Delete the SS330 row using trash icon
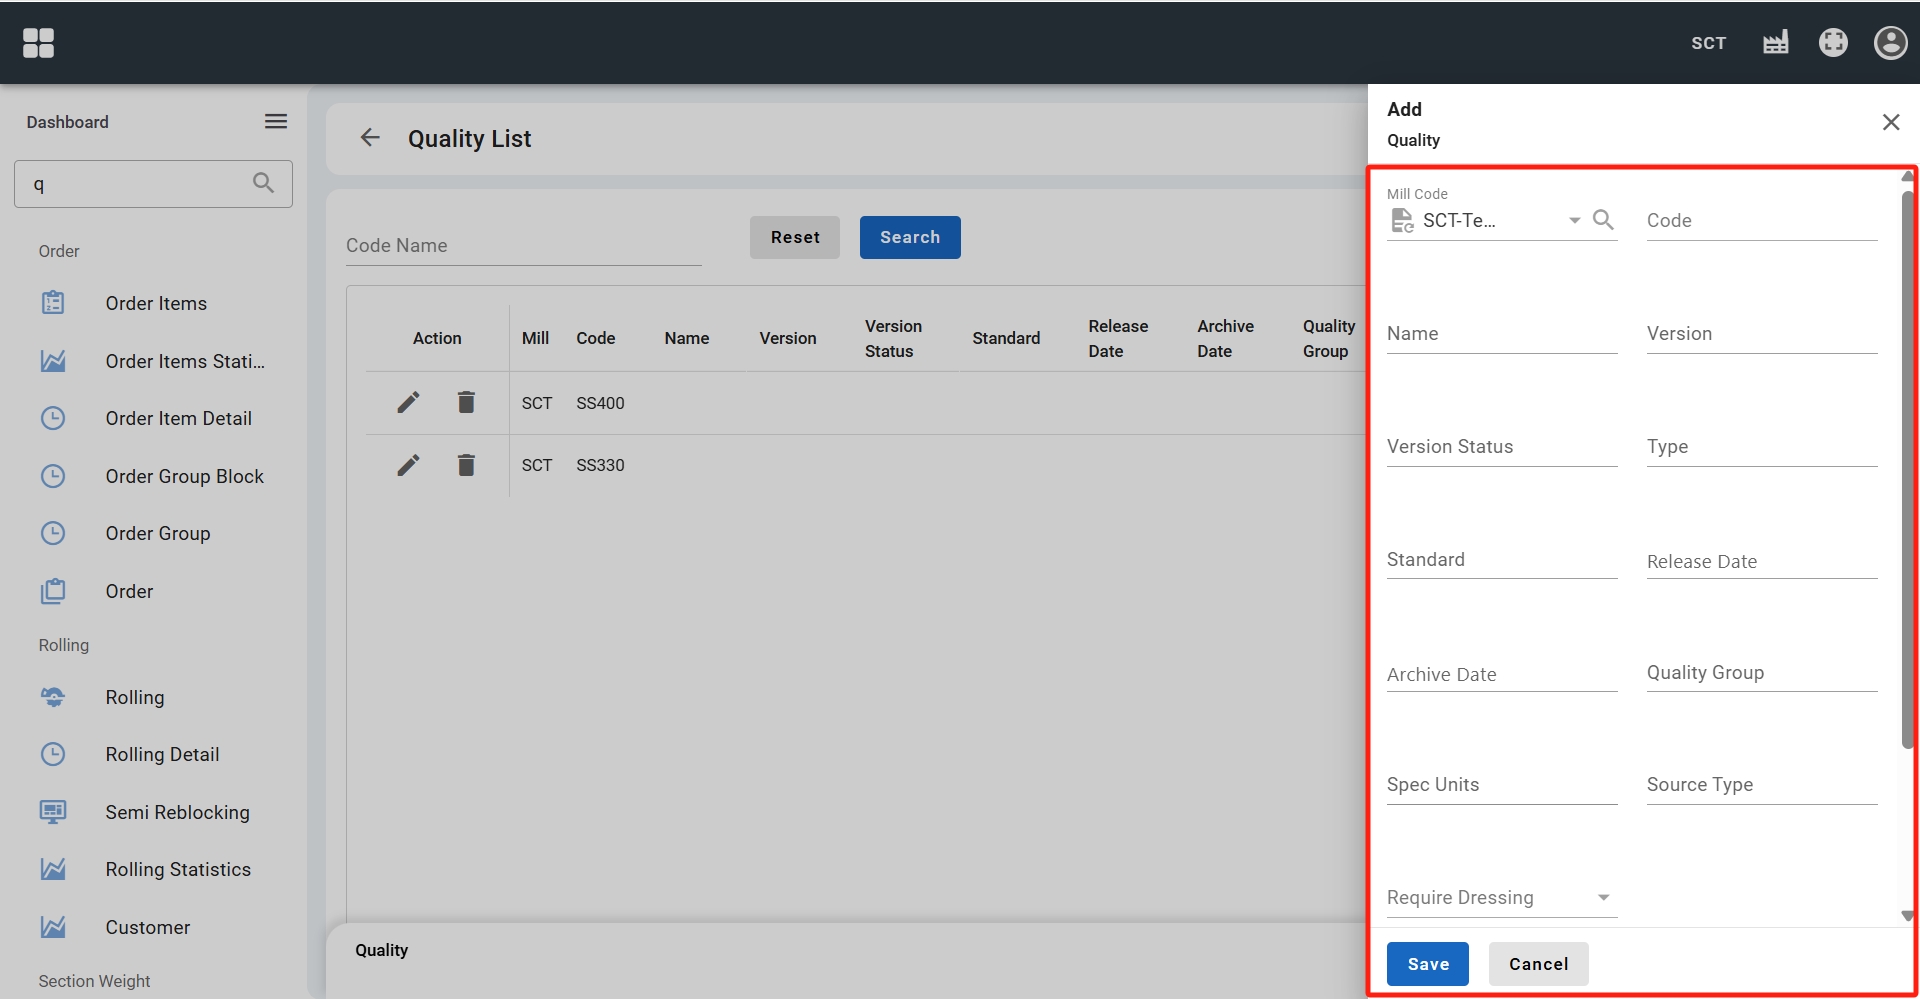This screenshot has width=1920, height=999. (x=466, y=465)
